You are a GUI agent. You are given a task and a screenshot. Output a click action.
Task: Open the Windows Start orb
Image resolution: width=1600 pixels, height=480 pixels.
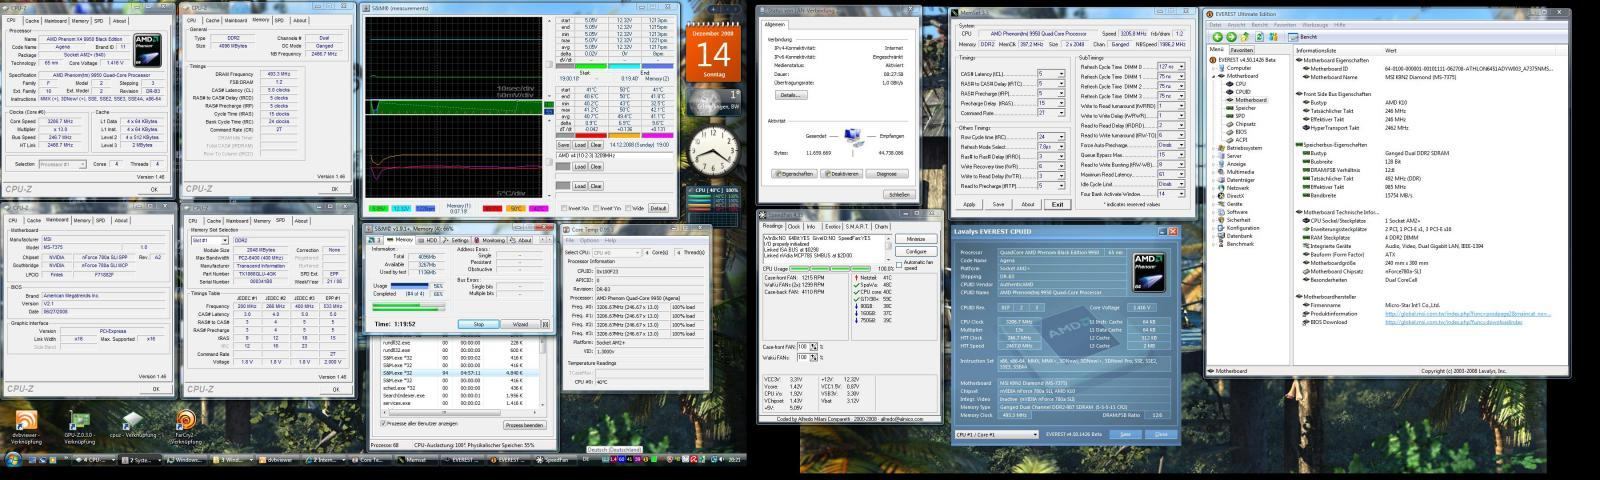[13, 460]
